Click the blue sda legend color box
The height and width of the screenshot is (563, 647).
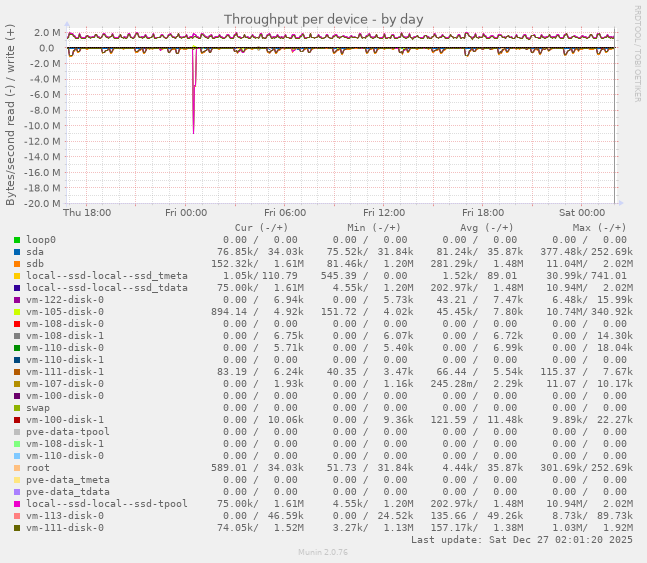(17, 252)
